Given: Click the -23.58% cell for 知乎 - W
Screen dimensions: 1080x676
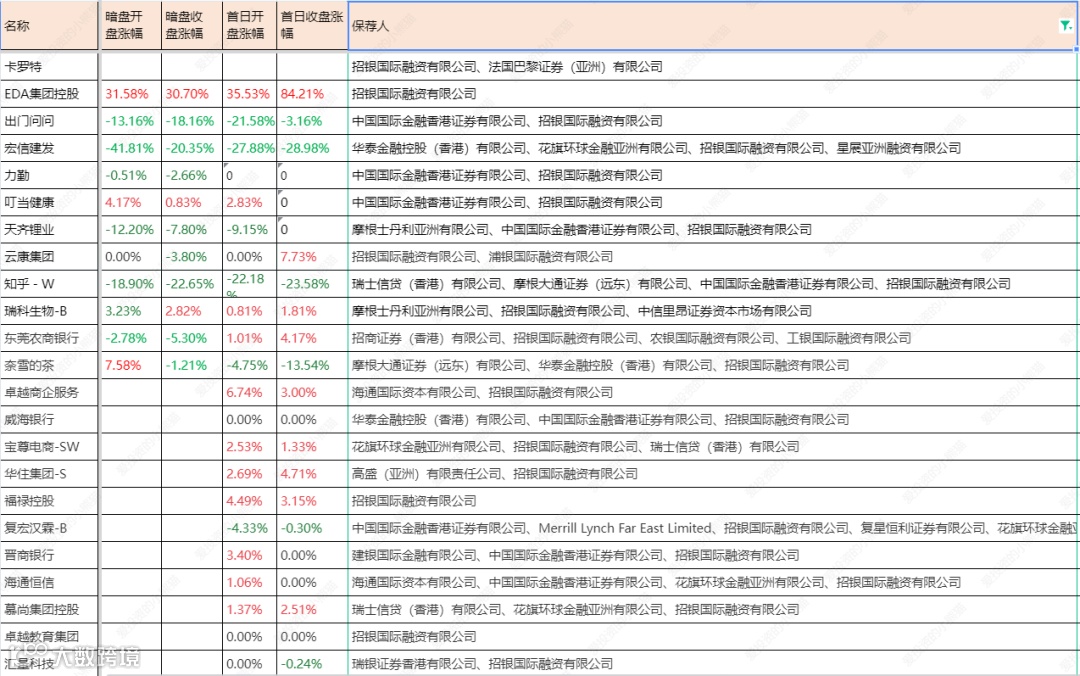Looking at the screenshot, I should [x=312, y=284].
